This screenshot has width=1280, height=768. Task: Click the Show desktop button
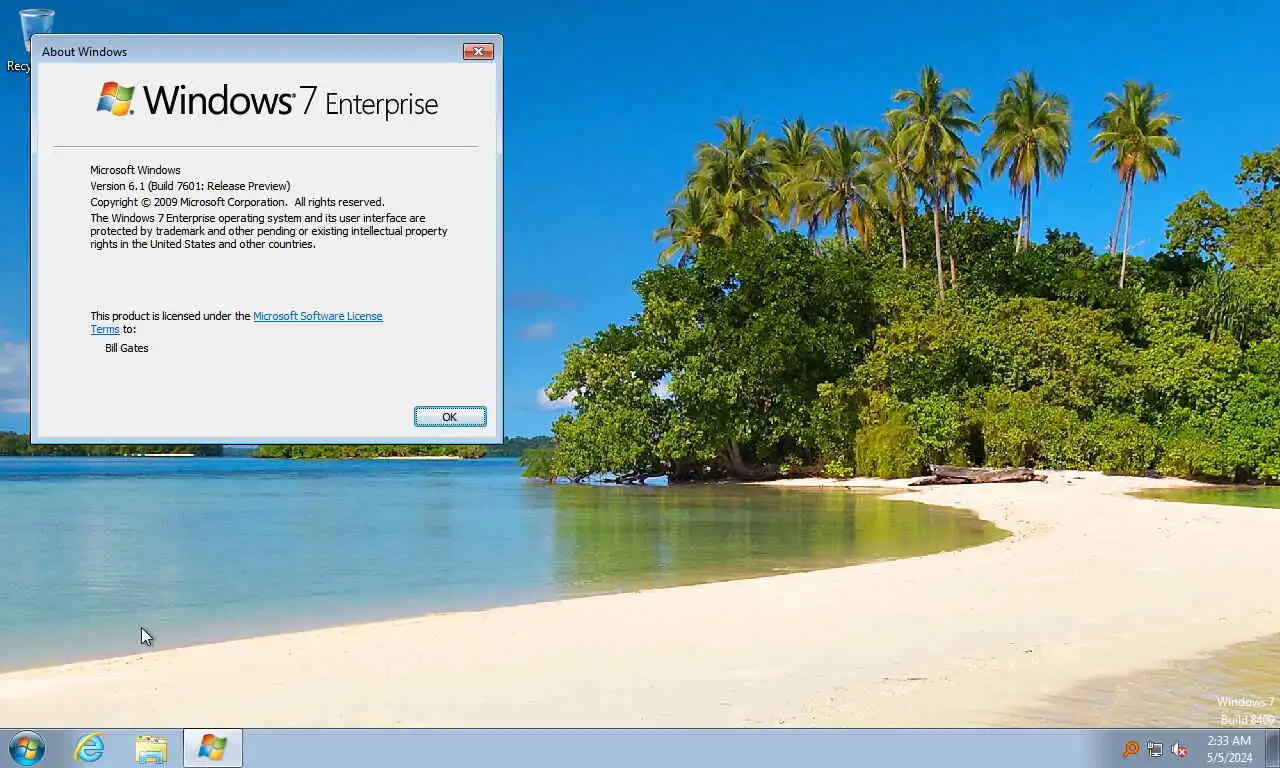pyautogui.click(x=1272, y=748)
